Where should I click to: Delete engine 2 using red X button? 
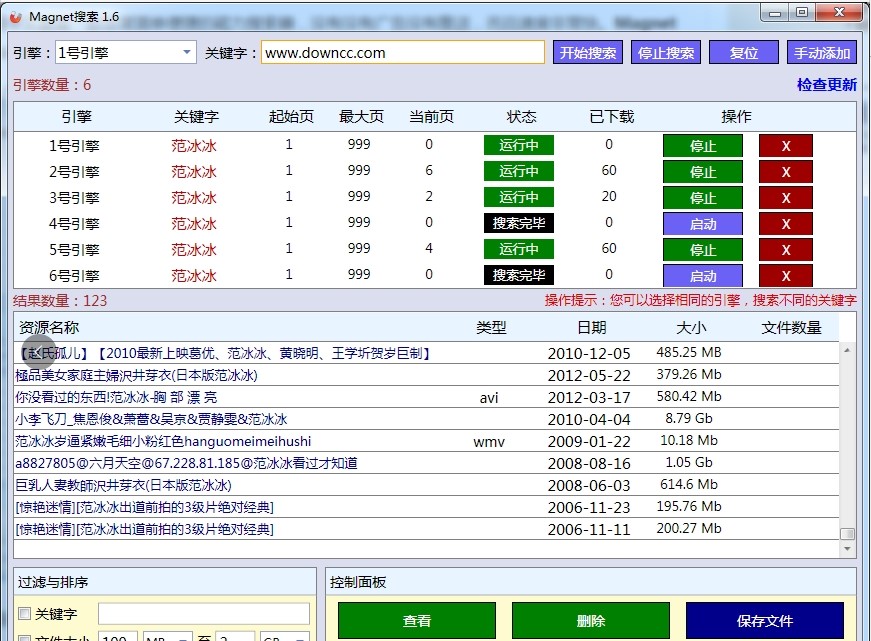(x=785, y=172)
